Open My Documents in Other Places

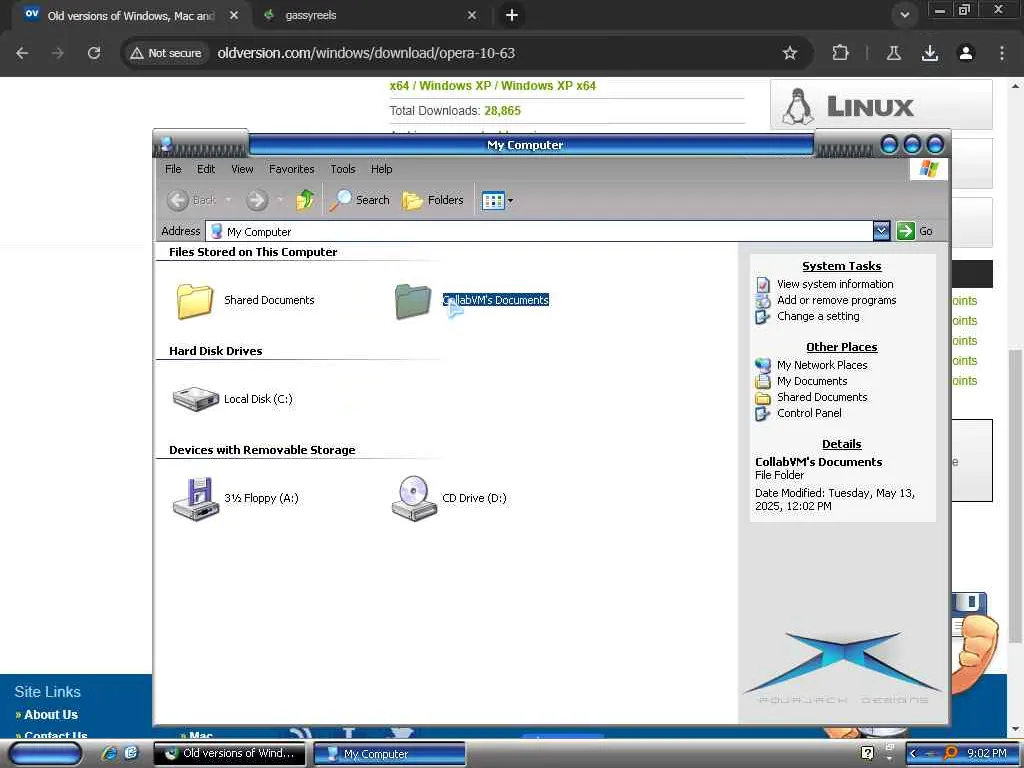point(812,381)
